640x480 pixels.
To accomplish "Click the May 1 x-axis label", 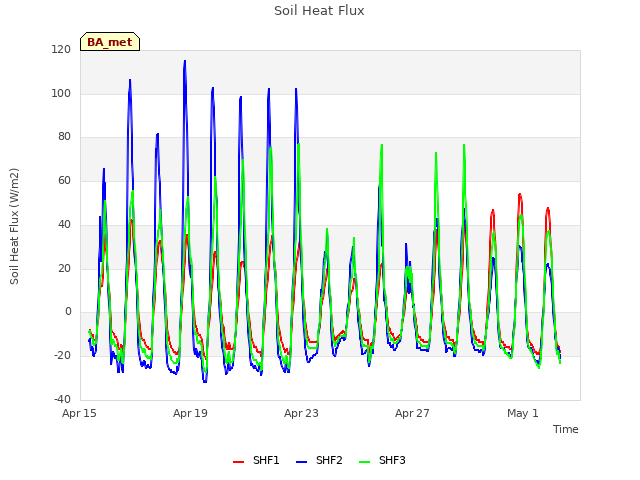I will [x=523, y=413].
